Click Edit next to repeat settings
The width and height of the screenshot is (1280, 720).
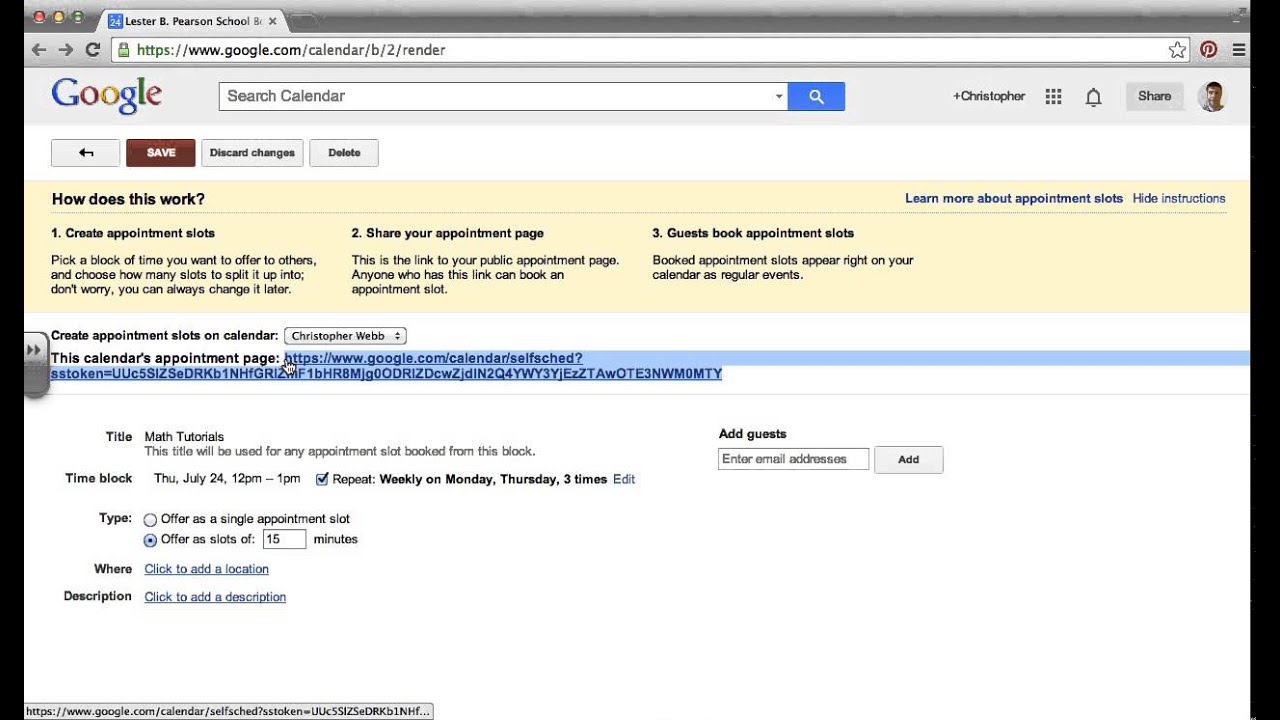[624, 479]
